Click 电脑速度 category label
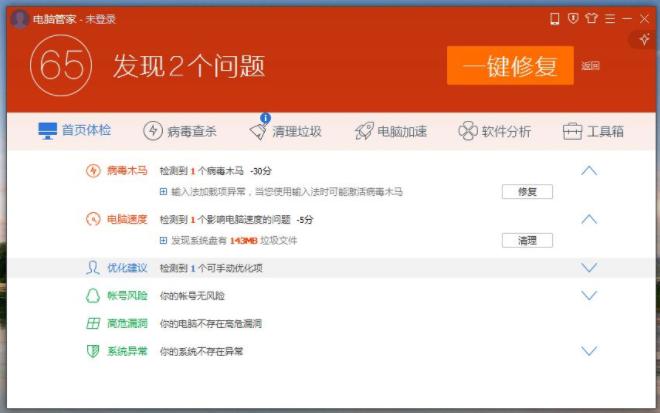This screenshot has width=660, height=413. (x=127, y=219)
